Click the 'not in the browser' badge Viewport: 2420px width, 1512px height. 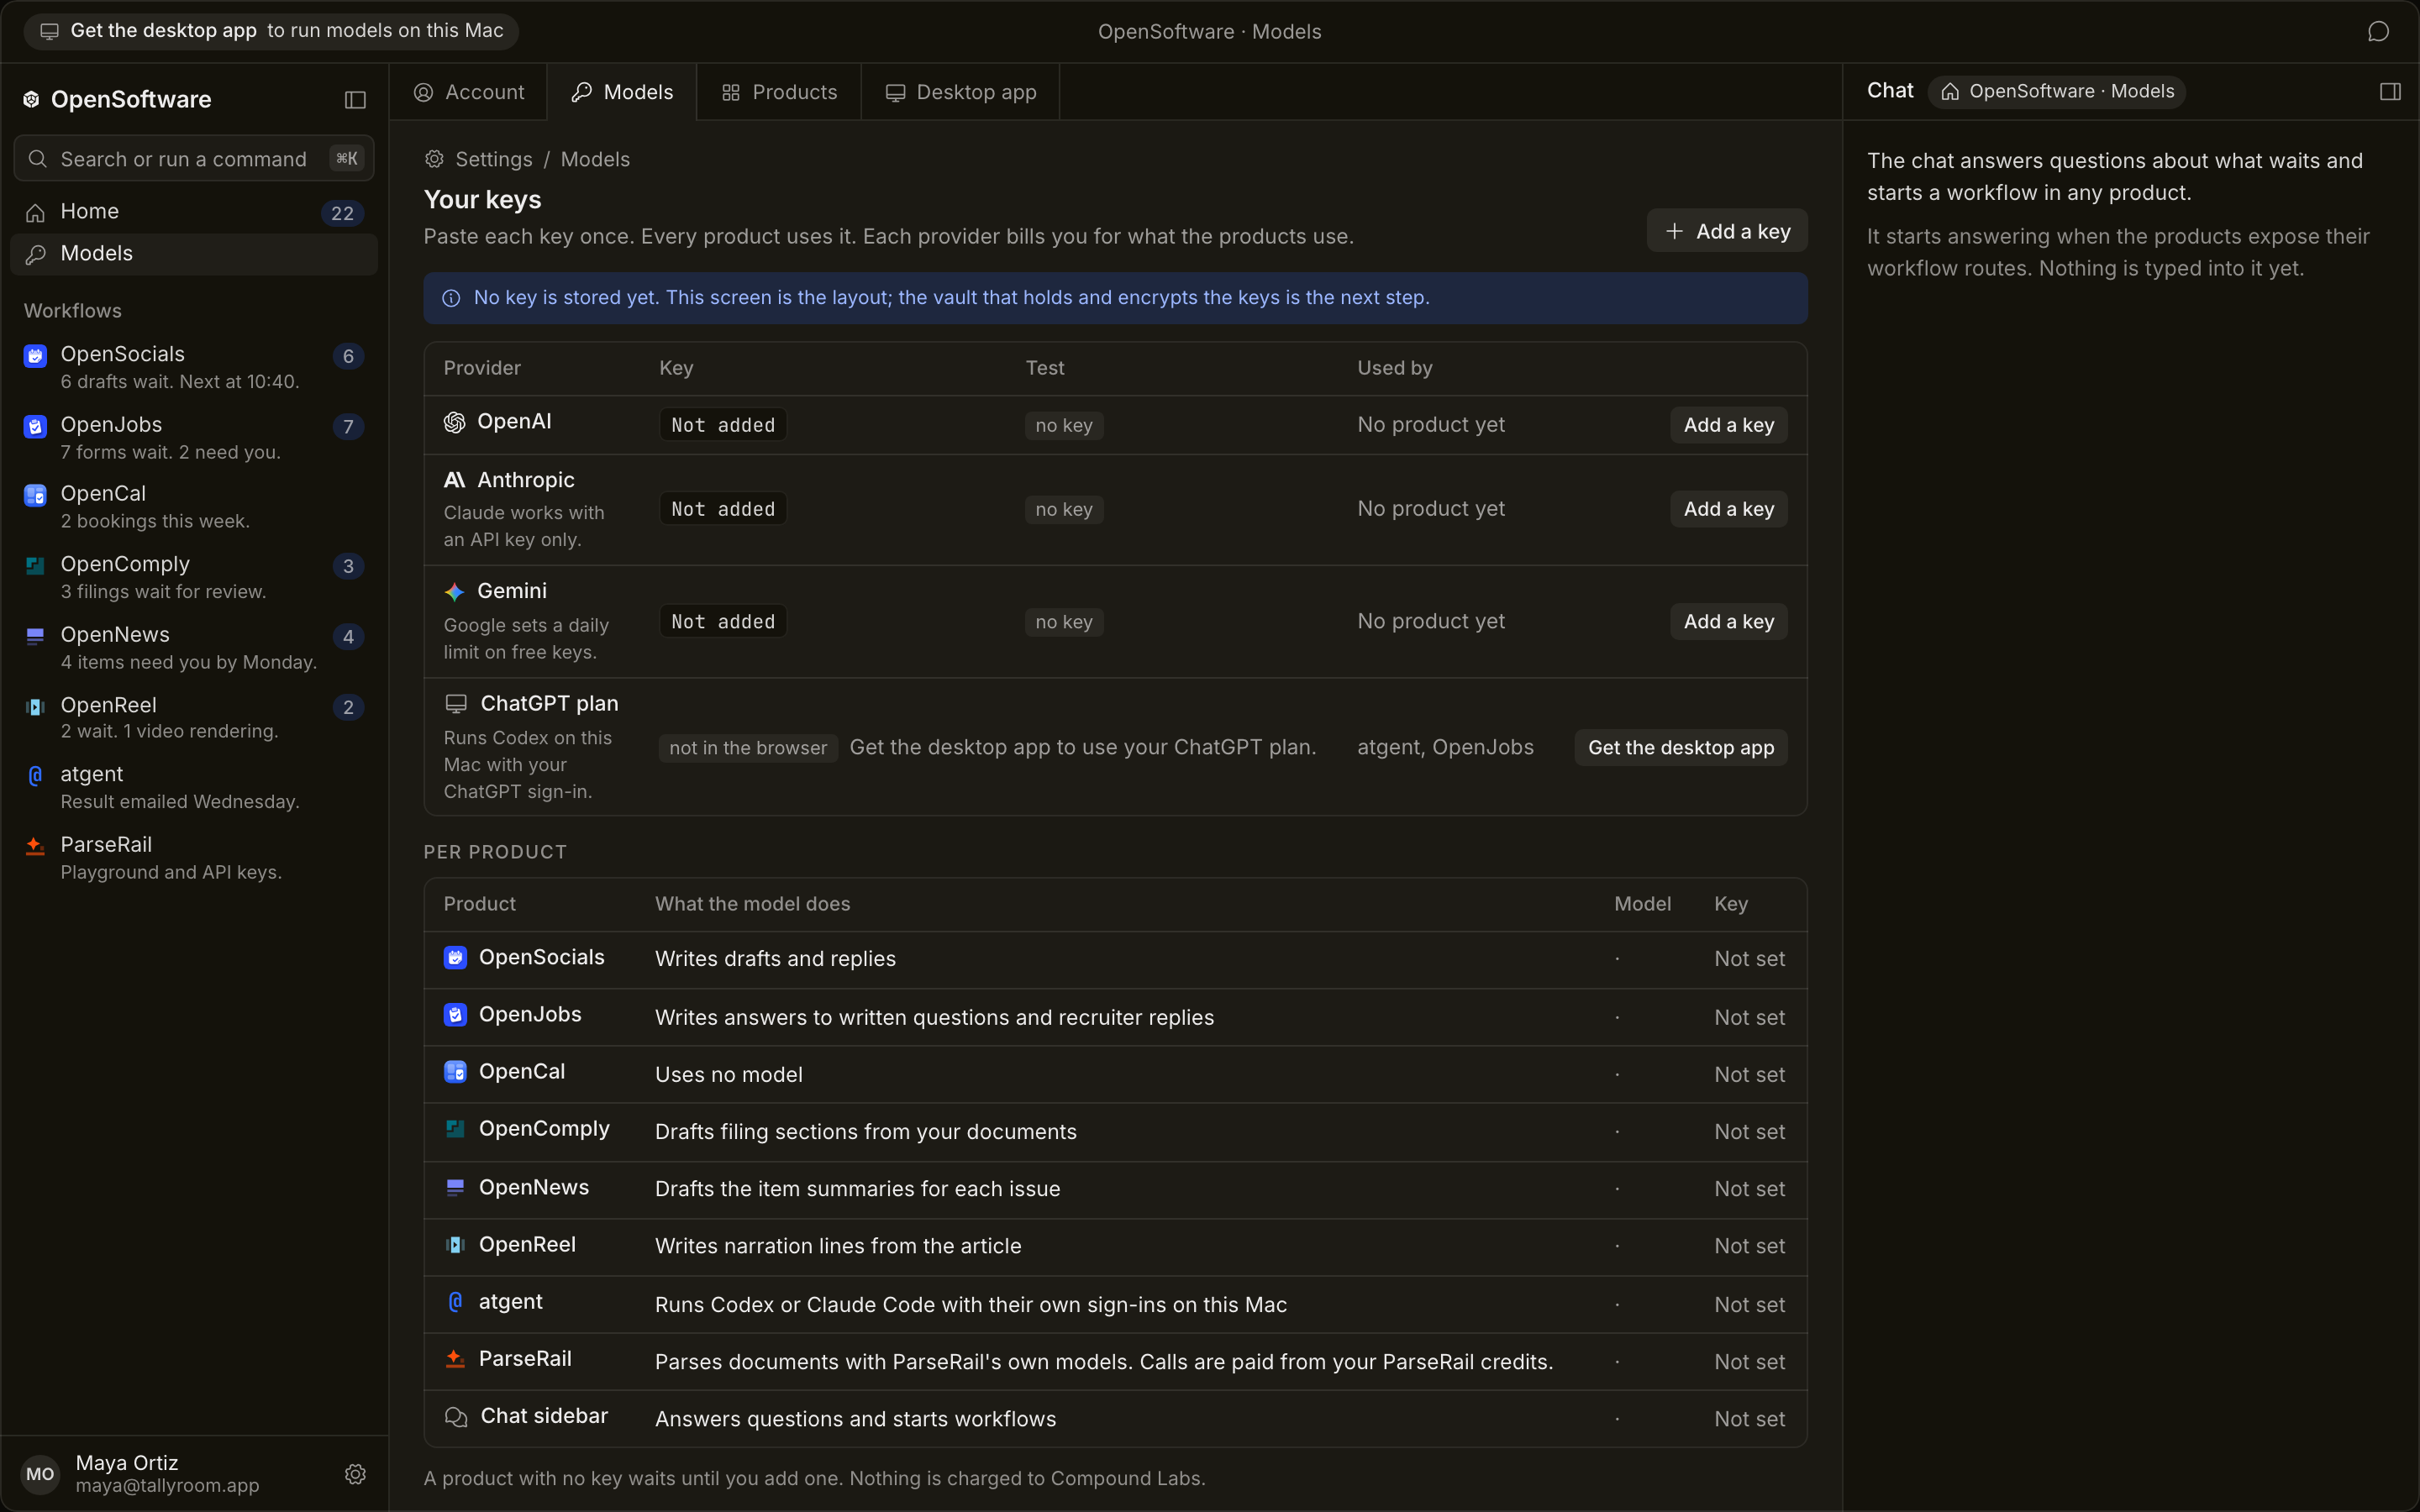(748, 748)
